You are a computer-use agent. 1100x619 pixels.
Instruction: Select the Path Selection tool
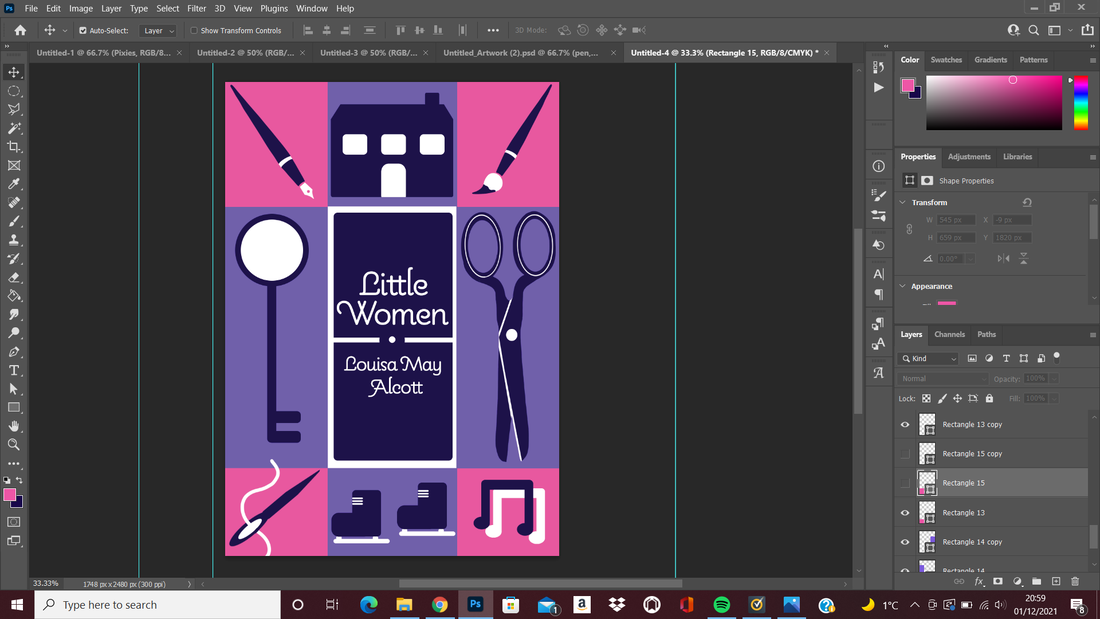14,389
